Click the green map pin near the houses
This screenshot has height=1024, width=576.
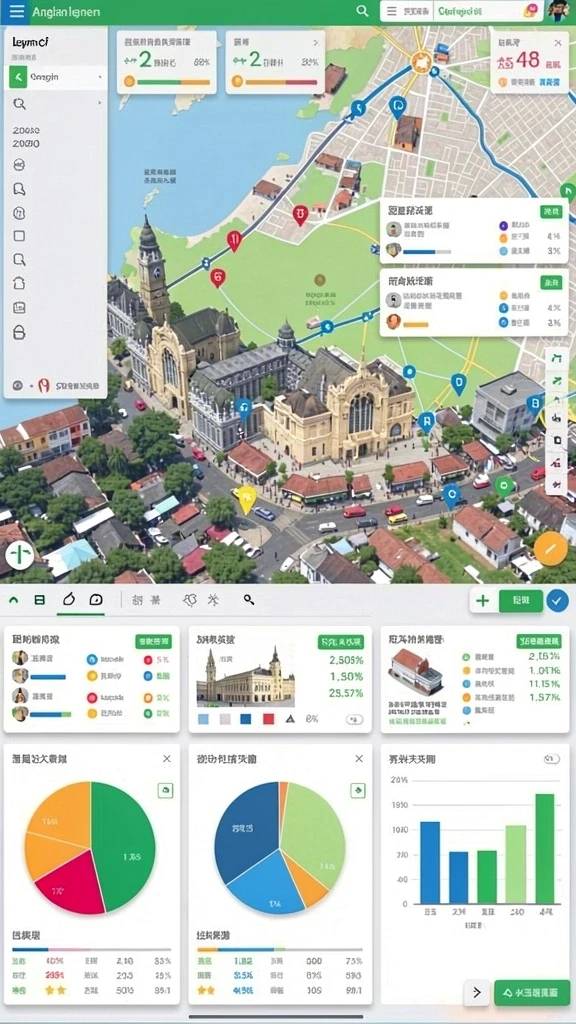click(503, 485)
